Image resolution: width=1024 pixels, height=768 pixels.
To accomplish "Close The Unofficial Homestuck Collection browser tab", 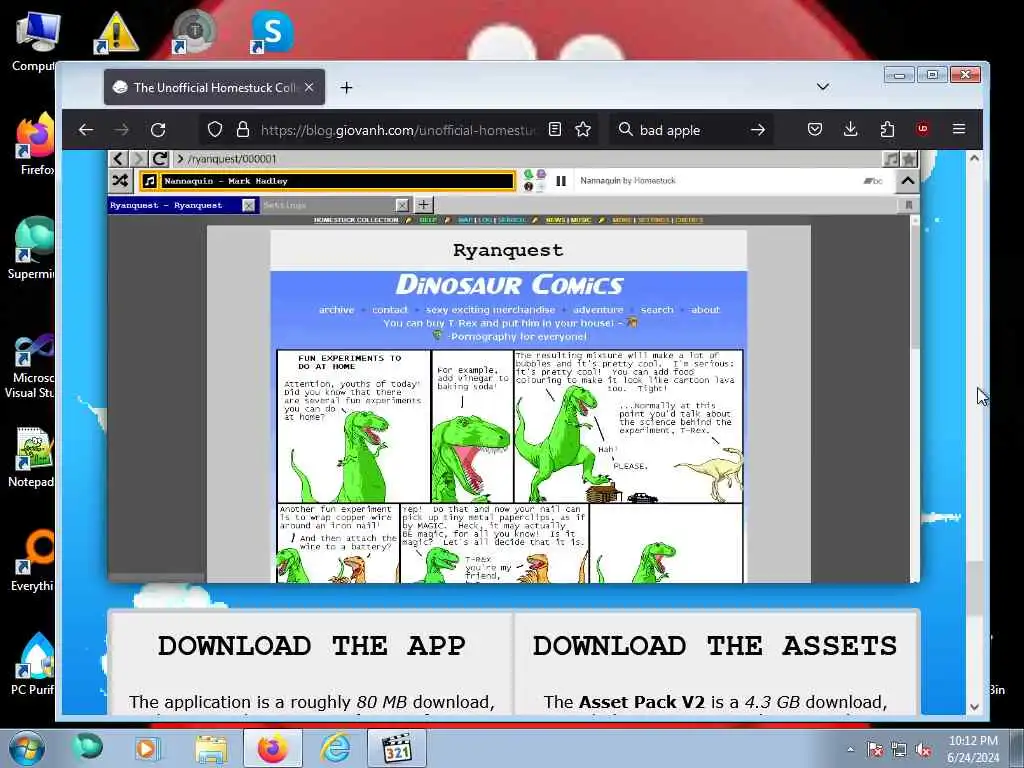I will tap(309, 88).
